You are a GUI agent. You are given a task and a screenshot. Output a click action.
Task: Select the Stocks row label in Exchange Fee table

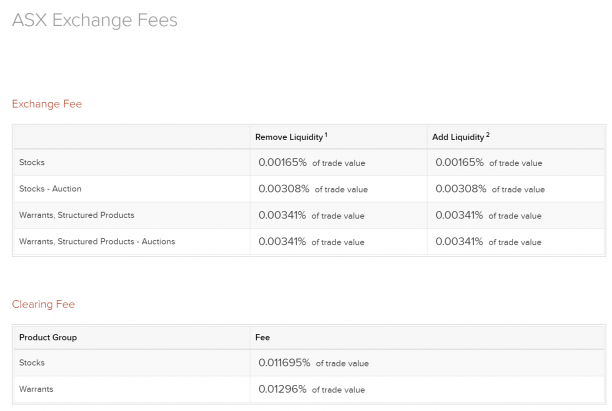(32, 162)
